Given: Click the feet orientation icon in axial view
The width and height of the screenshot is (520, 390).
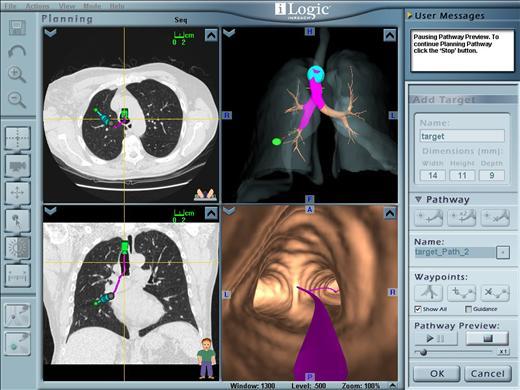Looking at the screenshot, I should pos(205,194).
